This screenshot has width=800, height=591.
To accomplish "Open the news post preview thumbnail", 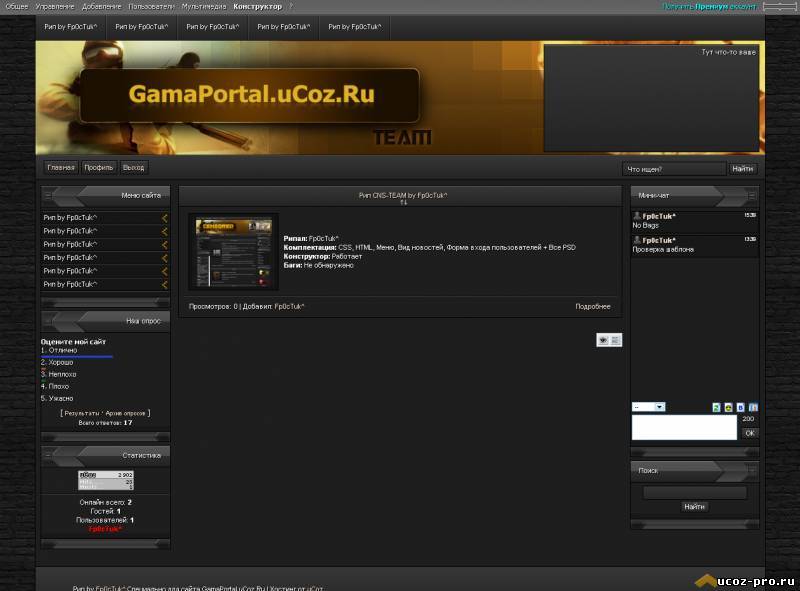I will coord(234,252).
